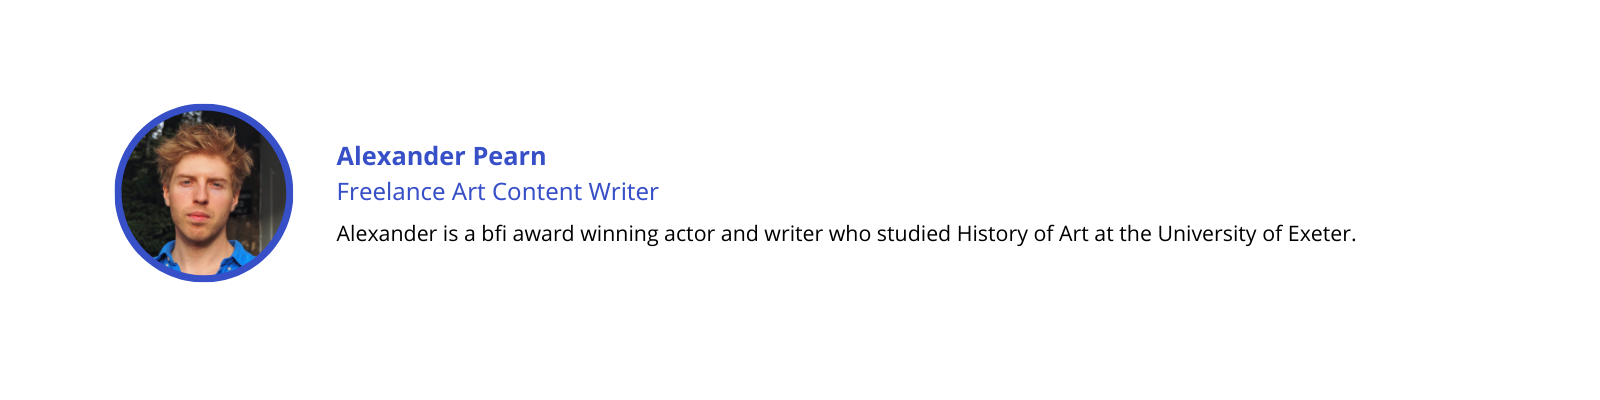Click the blue ring around the avatar
The height and width of the screenshot is (400, 1600).
(204, 107)
